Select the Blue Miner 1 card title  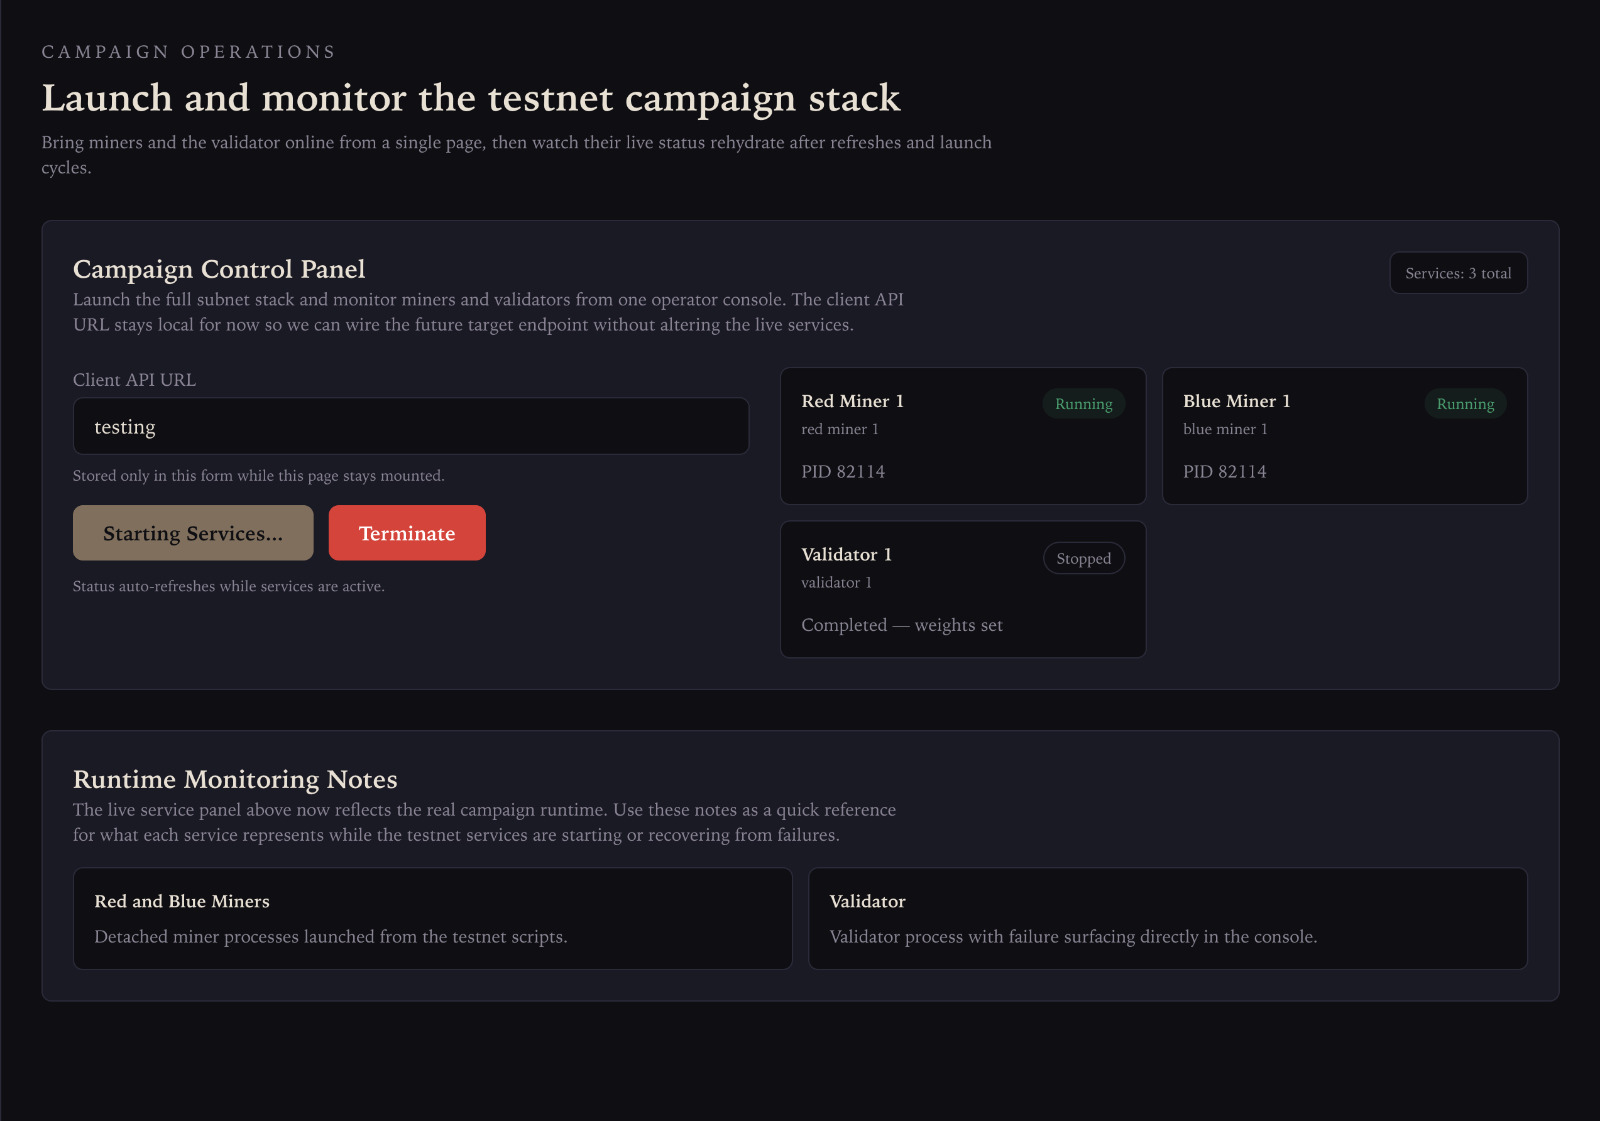(x=1236, y=401)
